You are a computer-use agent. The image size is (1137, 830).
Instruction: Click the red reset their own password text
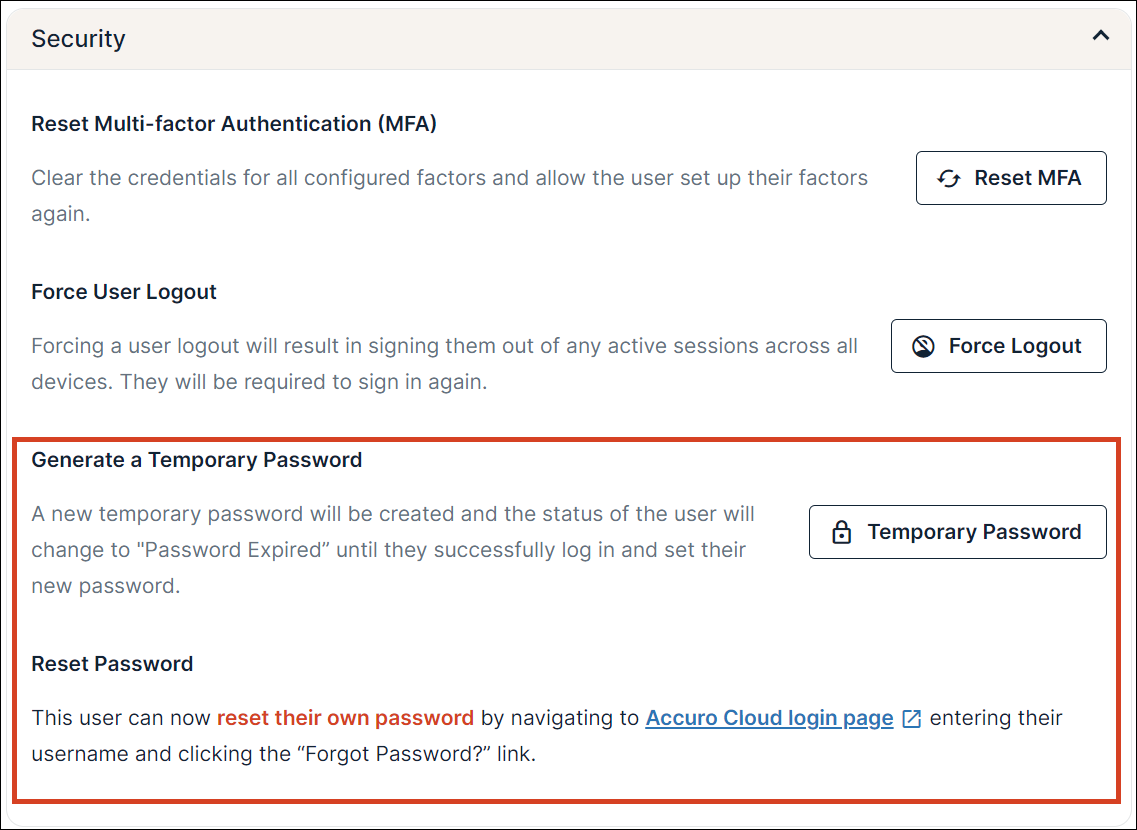(x=346, y=718)
